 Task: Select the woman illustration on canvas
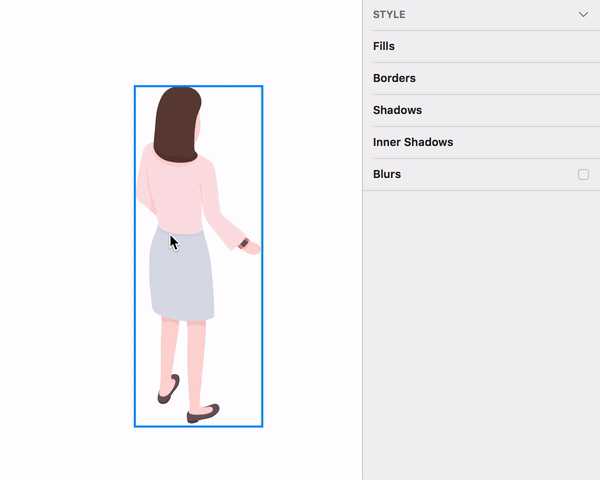pos(198,256)
